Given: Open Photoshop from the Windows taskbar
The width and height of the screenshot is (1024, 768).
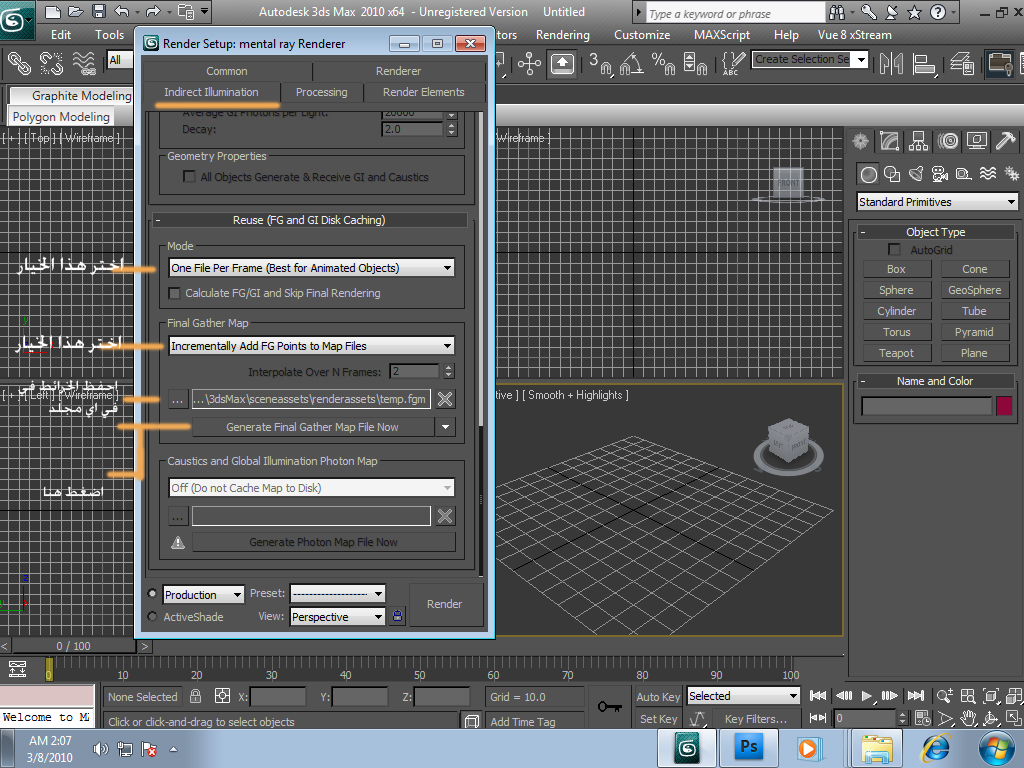Looking at the screenshot, I should [x=748, y=748].
